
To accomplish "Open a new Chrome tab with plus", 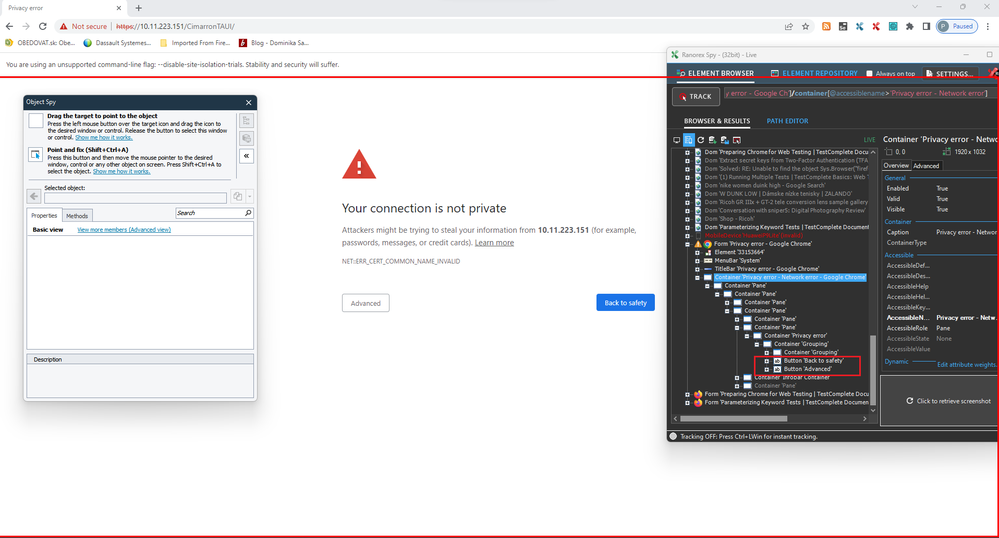I will [138, 8].
